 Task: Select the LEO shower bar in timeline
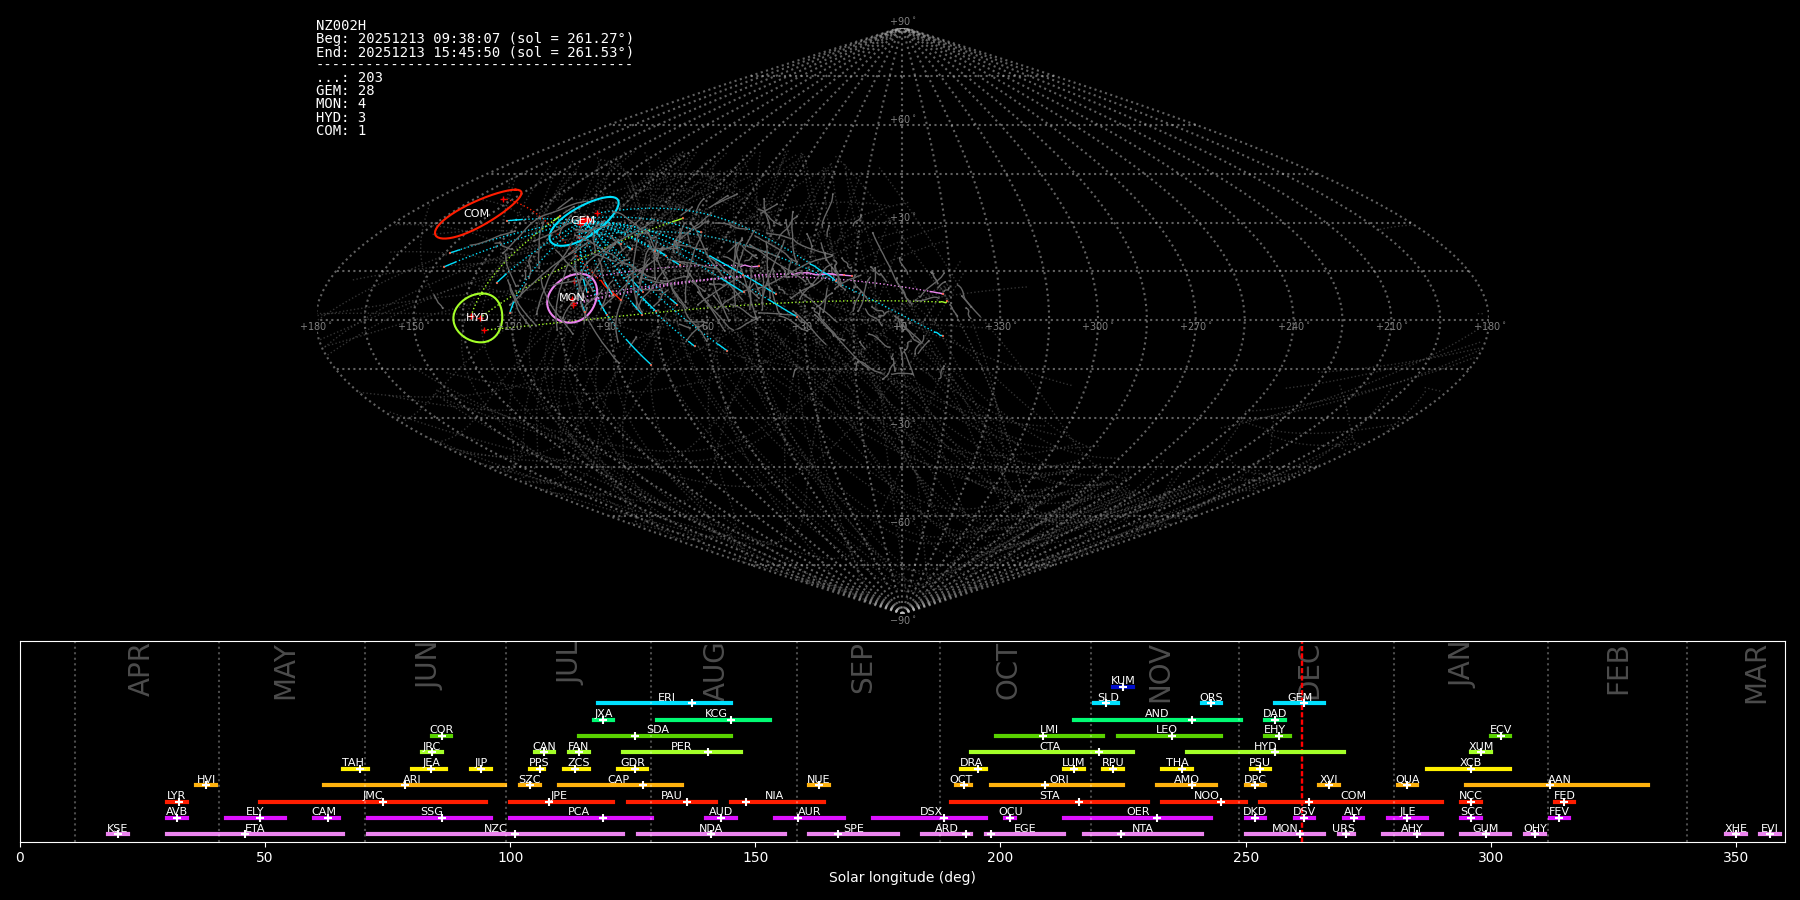tap(1169, 736)
